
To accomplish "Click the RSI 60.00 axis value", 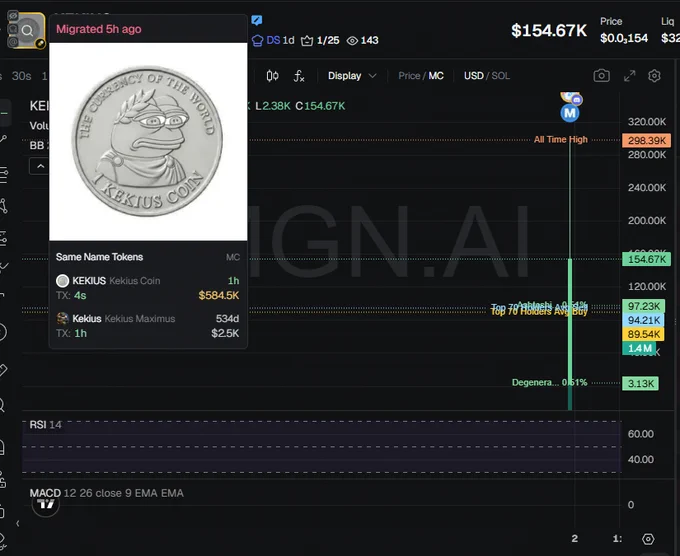I will (x=641, y=434).
